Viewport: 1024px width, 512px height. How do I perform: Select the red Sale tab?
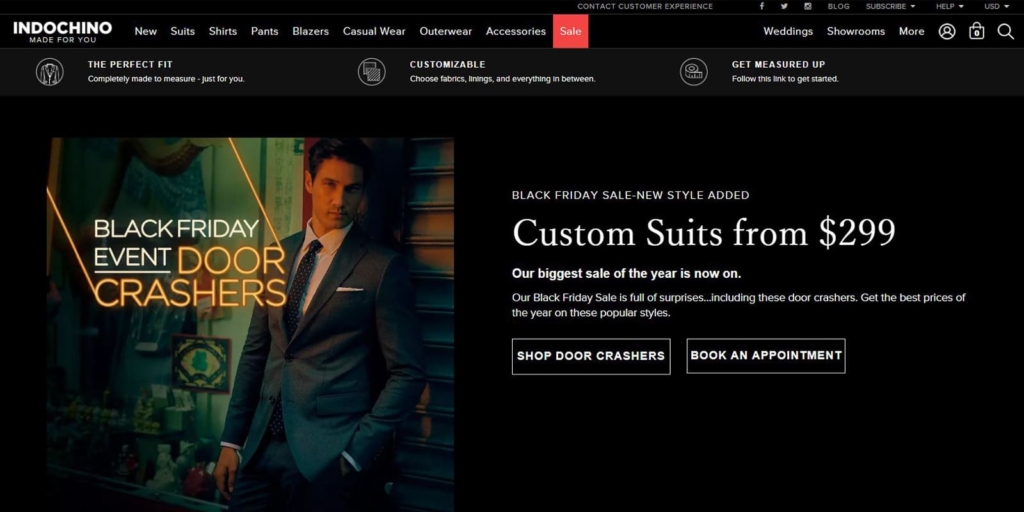(x=570, y=31)
